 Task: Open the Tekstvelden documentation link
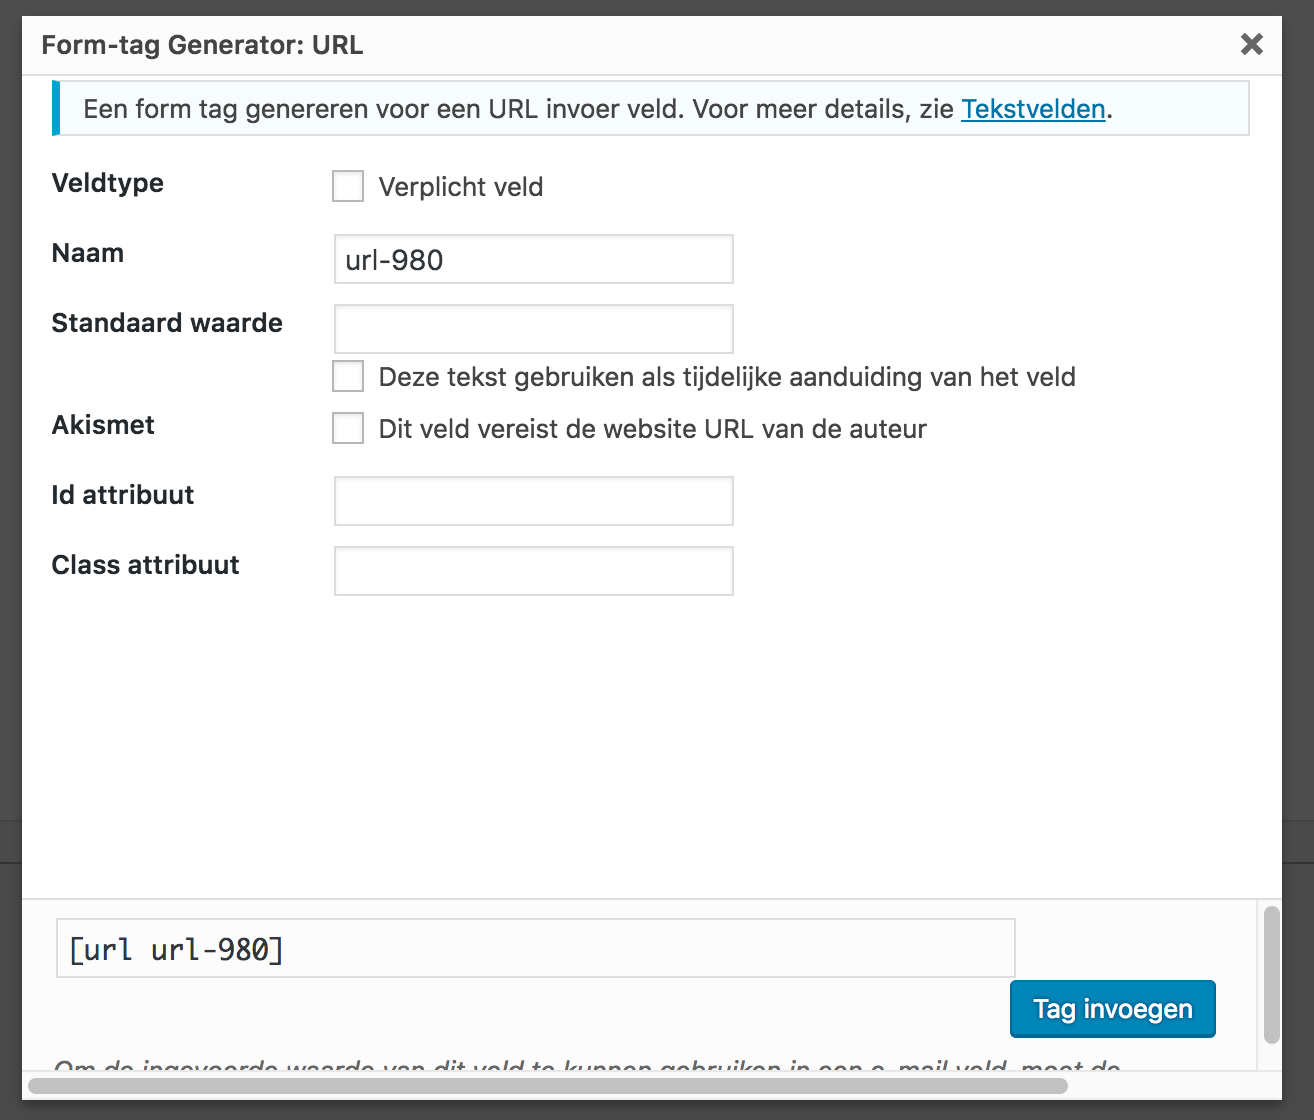(1033, 109)
